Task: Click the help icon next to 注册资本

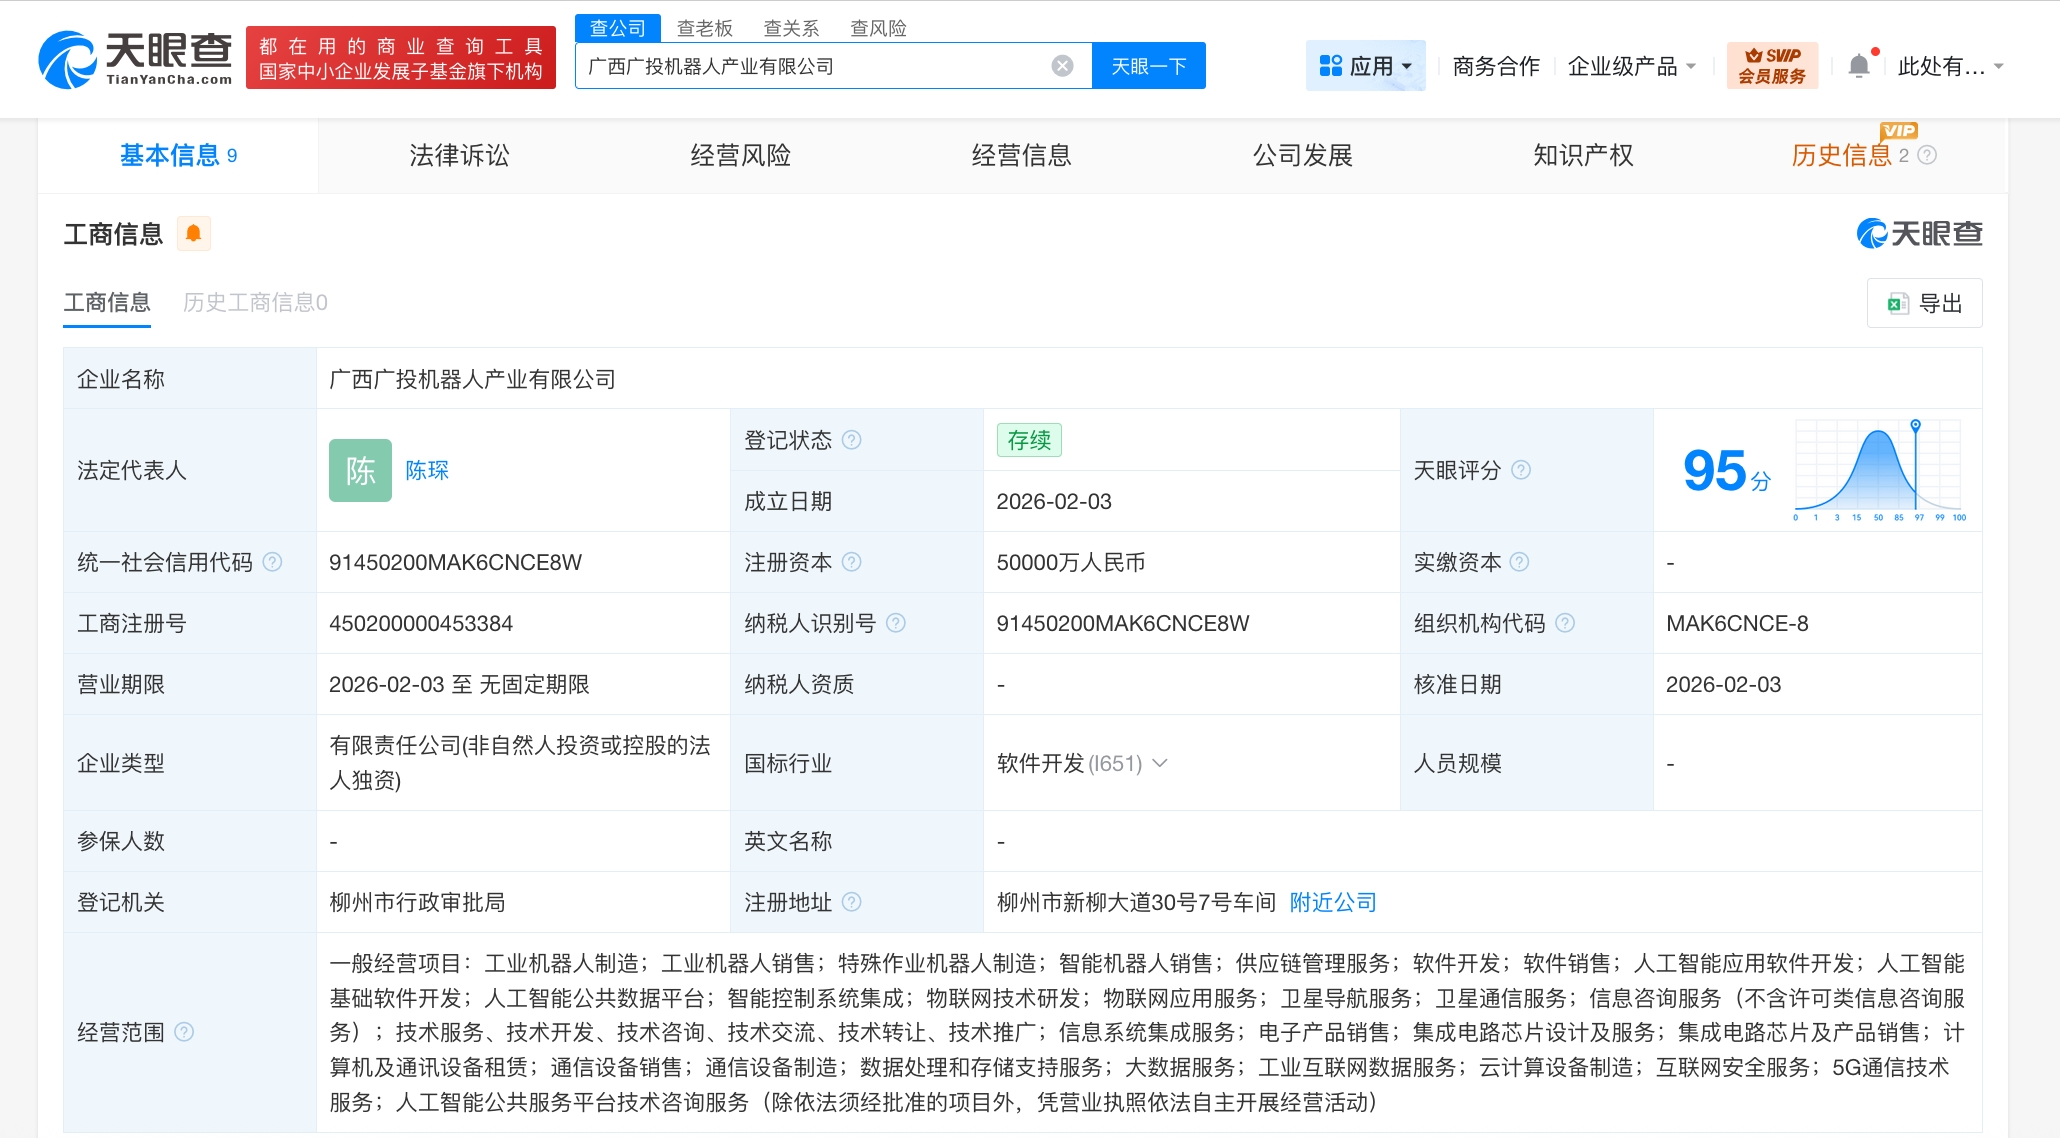Action: (x=852, y=562)
